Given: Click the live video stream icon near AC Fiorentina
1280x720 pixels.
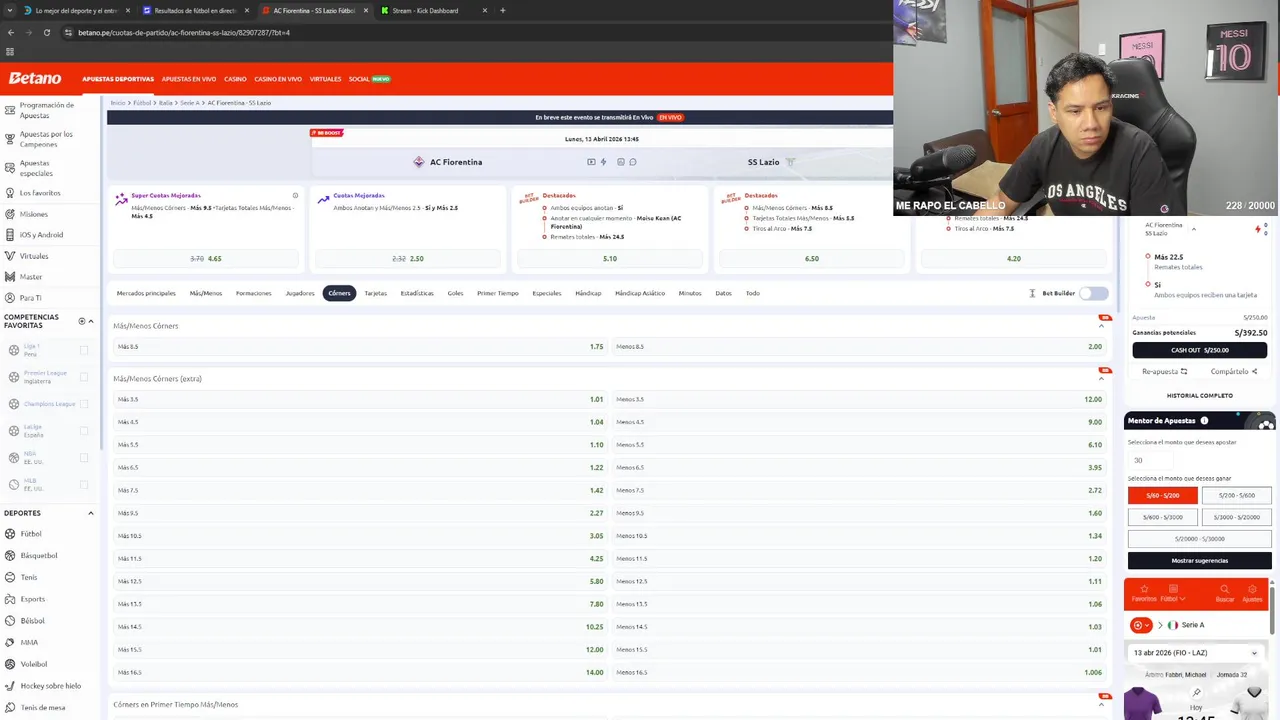Looking at the screenshot, I should tap(591, 162).
